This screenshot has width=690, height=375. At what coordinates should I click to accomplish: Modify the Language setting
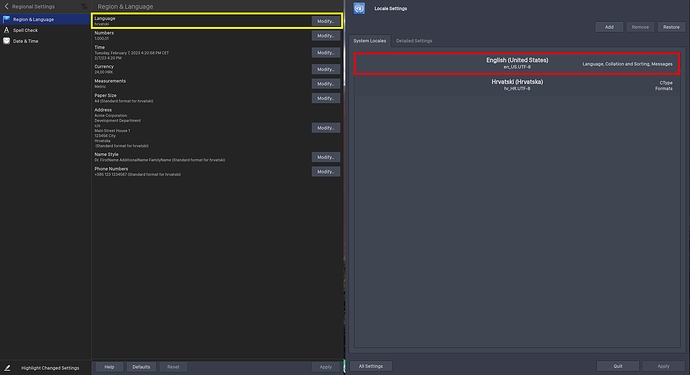click(326, 21)
